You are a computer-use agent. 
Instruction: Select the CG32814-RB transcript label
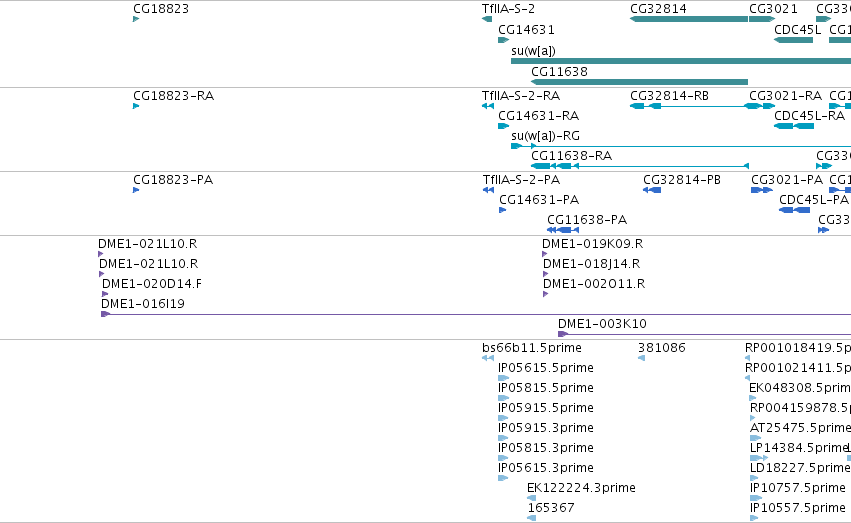coord(669,96)
